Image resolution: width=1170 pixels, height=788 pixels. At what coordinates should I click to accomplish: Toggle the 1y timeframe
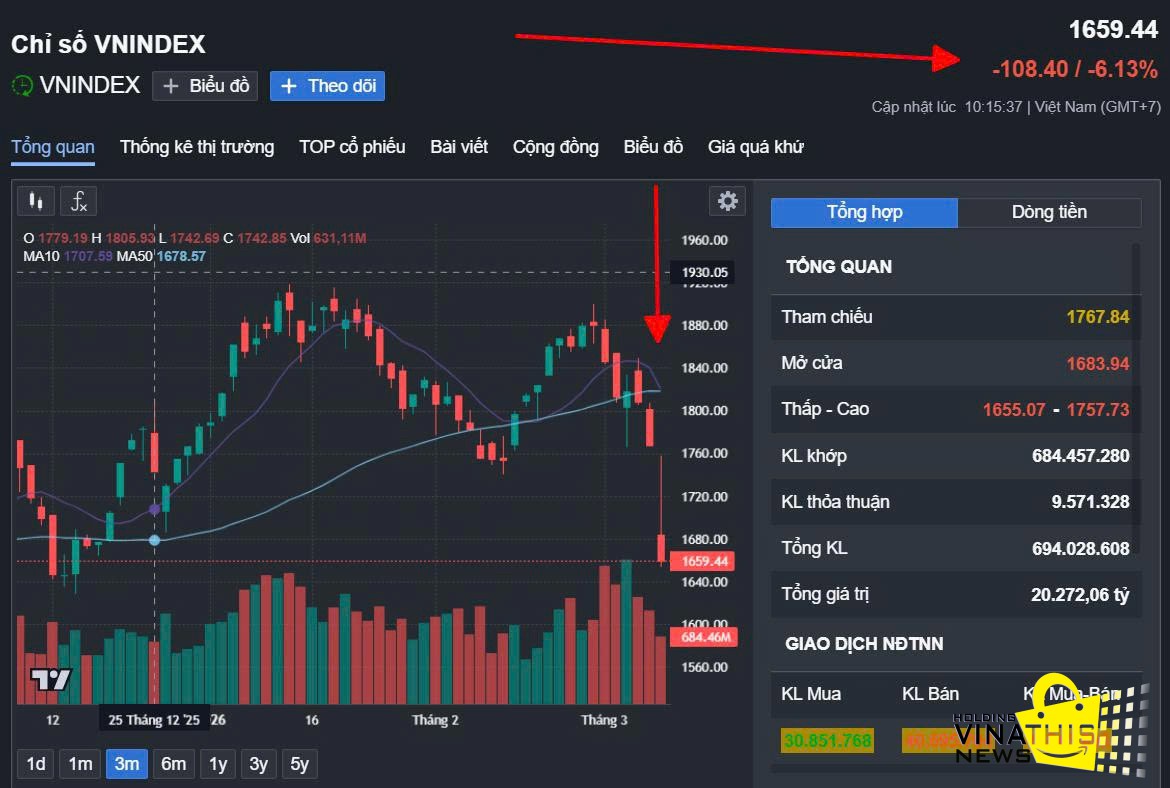(x=218, y=763)
